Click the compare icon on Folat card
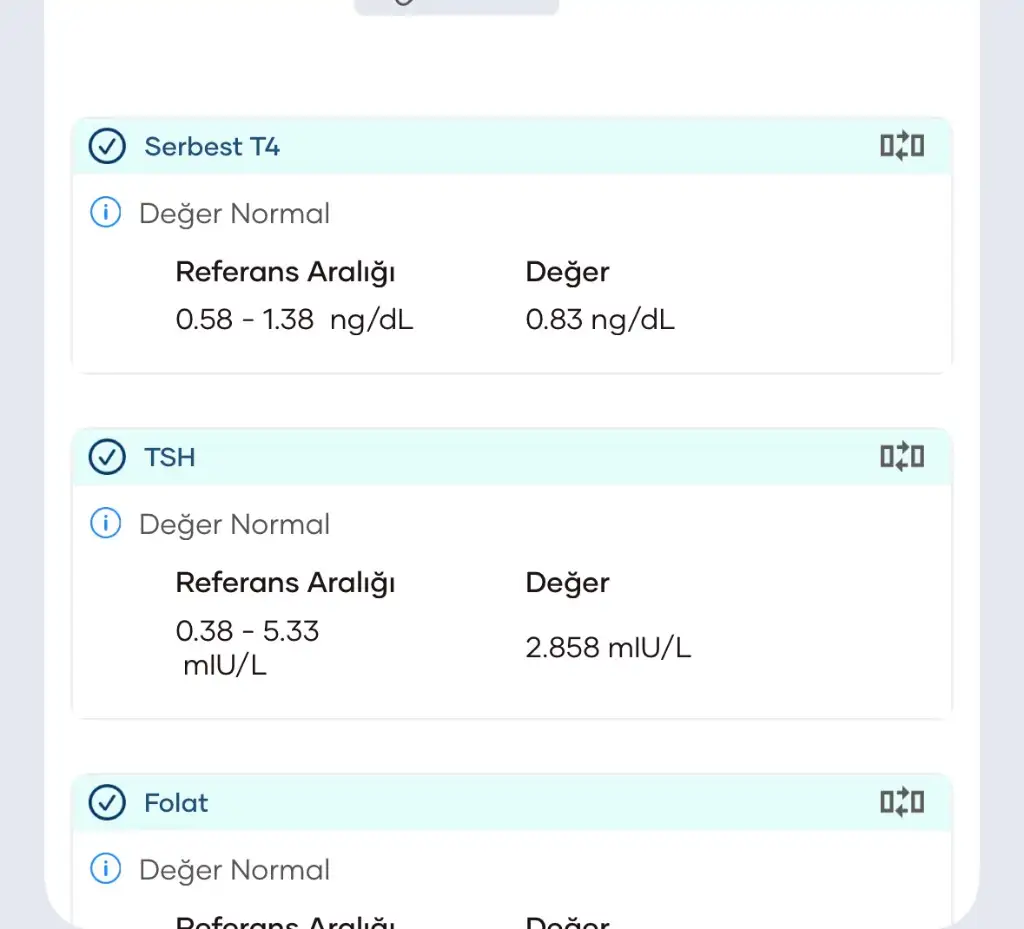Viewport: 1024px width, 929px height. click(x=901, y=802)
